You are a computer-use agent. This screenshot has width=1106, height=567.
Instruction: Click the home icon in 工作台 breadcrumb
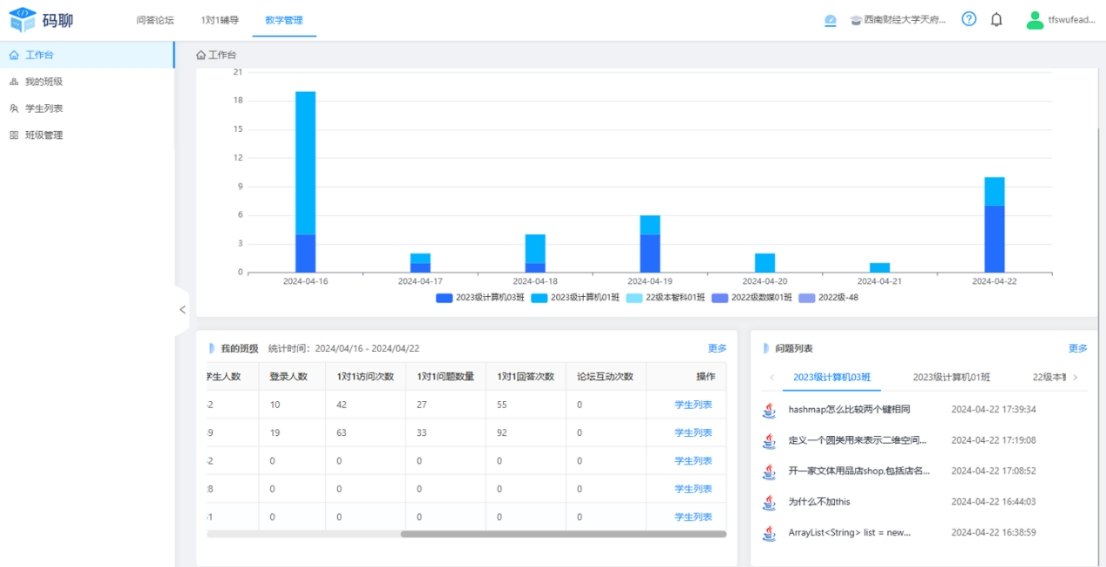201,55
